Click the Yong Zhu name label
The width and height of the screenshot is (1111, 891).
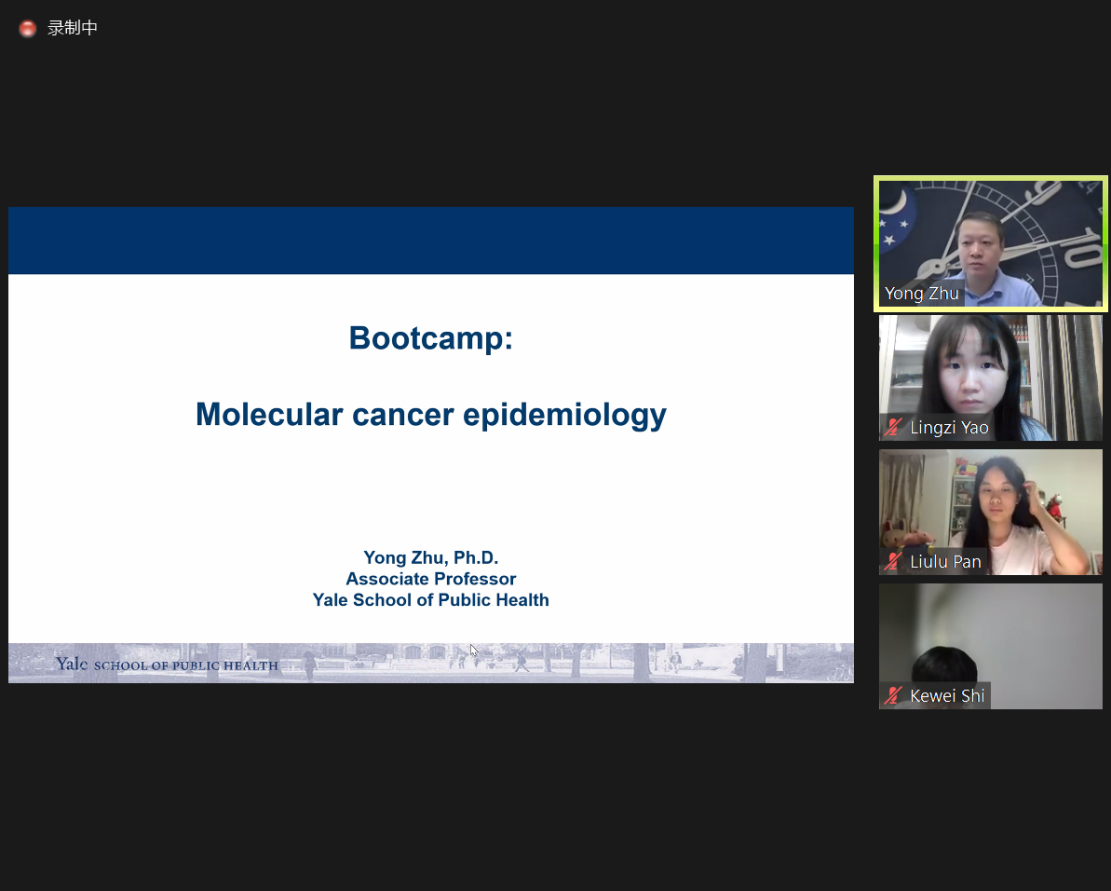(922, 293)
